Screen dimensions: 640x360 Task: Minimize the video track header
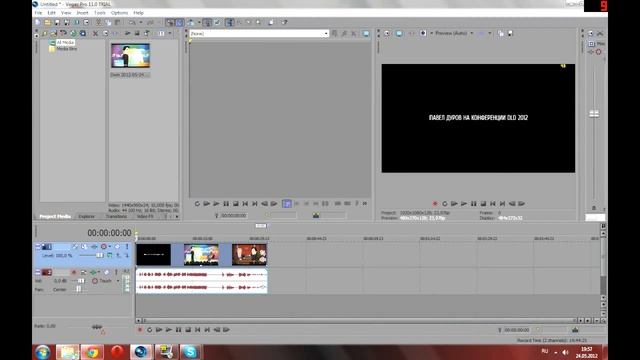(x=38, y=247)
